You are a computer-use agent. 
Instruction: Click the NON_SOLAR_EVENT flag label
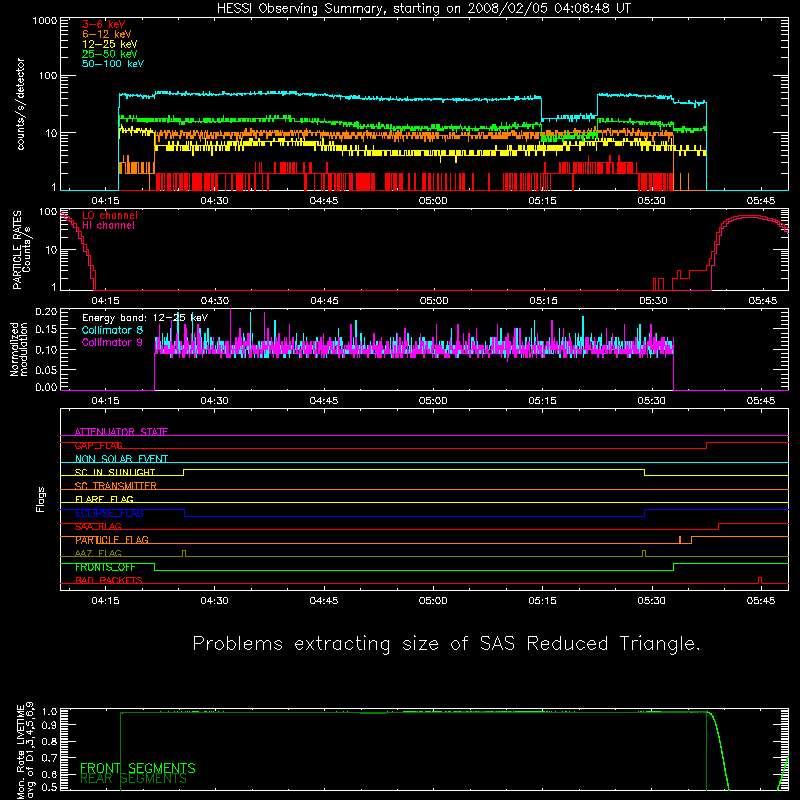pyautogui.click(x=121, y=459)
